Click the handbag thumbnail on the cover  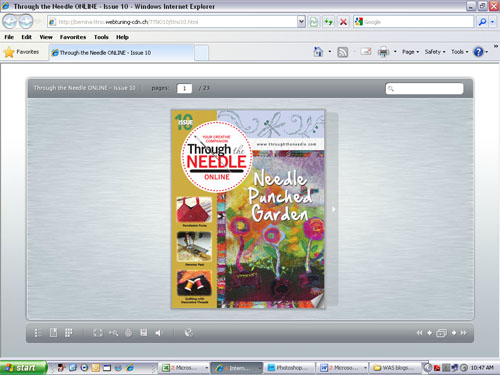(x=194, y=209)
